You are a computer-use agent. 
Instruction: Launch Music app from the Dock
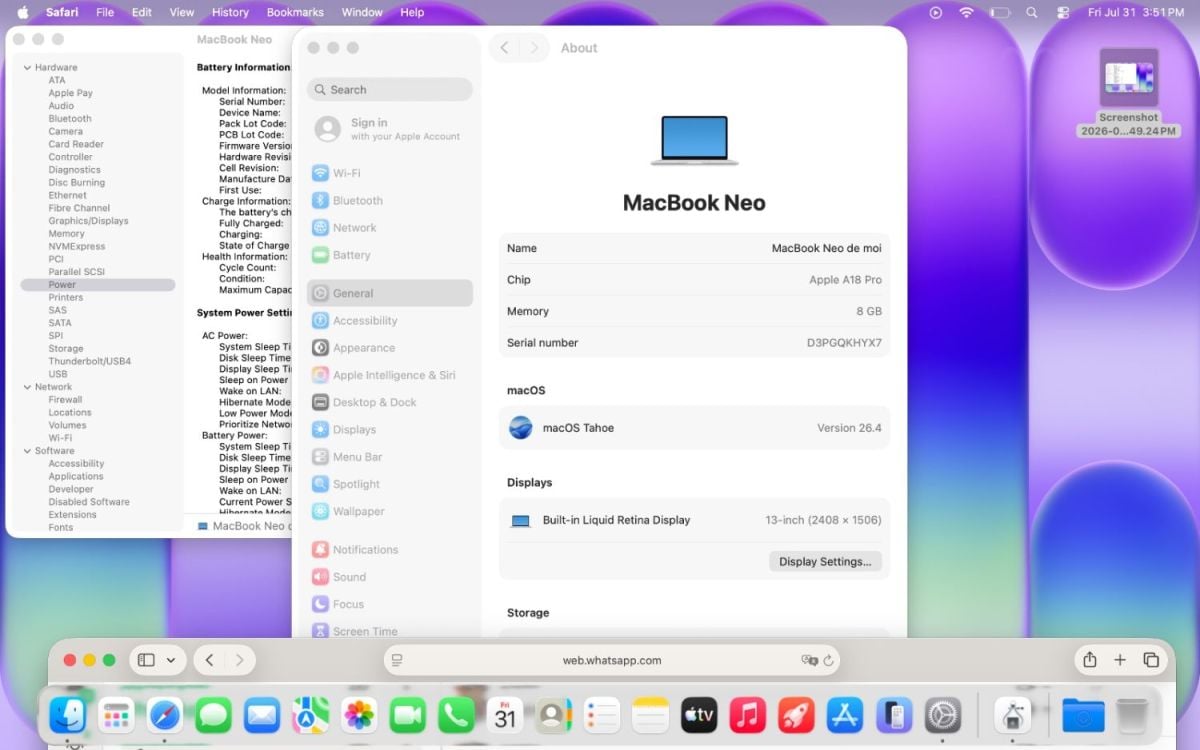click(x=748, y=715)
